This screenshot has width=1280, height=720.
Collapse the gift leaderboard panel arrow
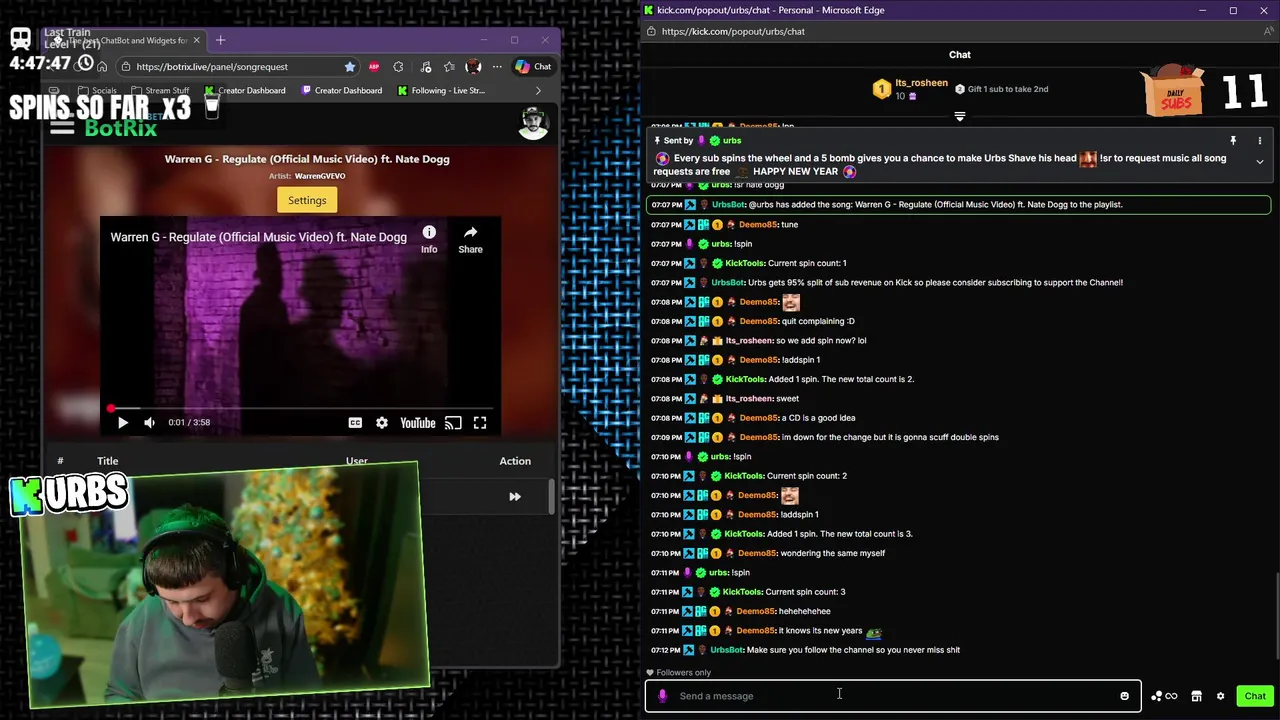[x=959, y=117]
